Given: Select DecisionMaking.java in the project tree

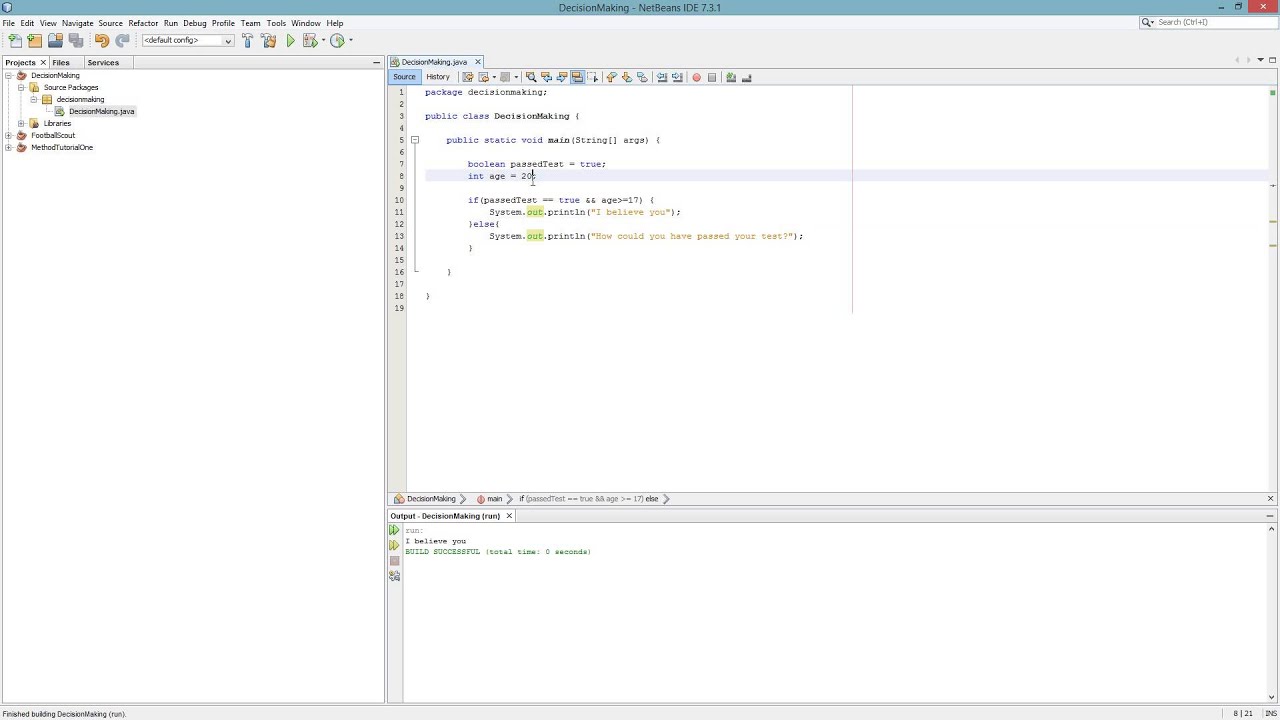Looking at the screenshot, I should (x=101, y=112).
